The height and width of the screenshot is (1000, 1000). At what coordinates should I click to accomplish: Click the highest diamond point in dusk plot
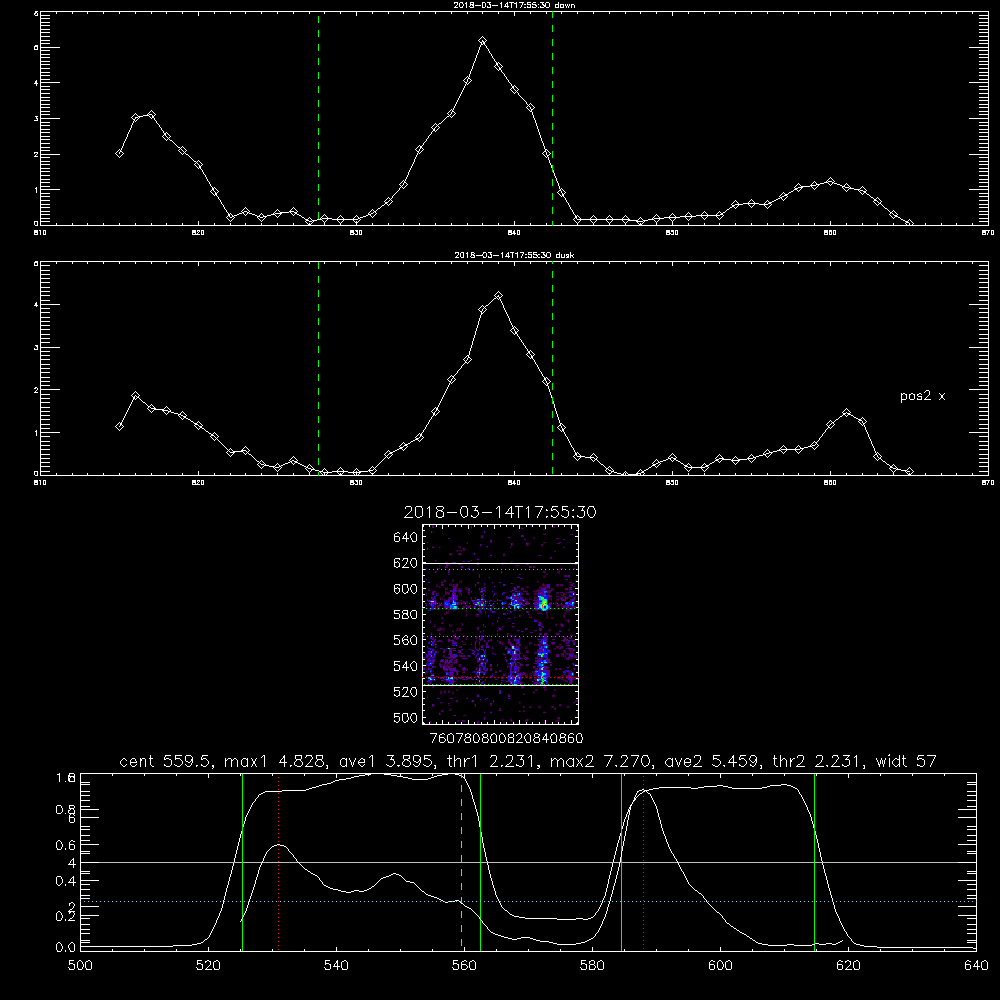(x=499, y=295)
